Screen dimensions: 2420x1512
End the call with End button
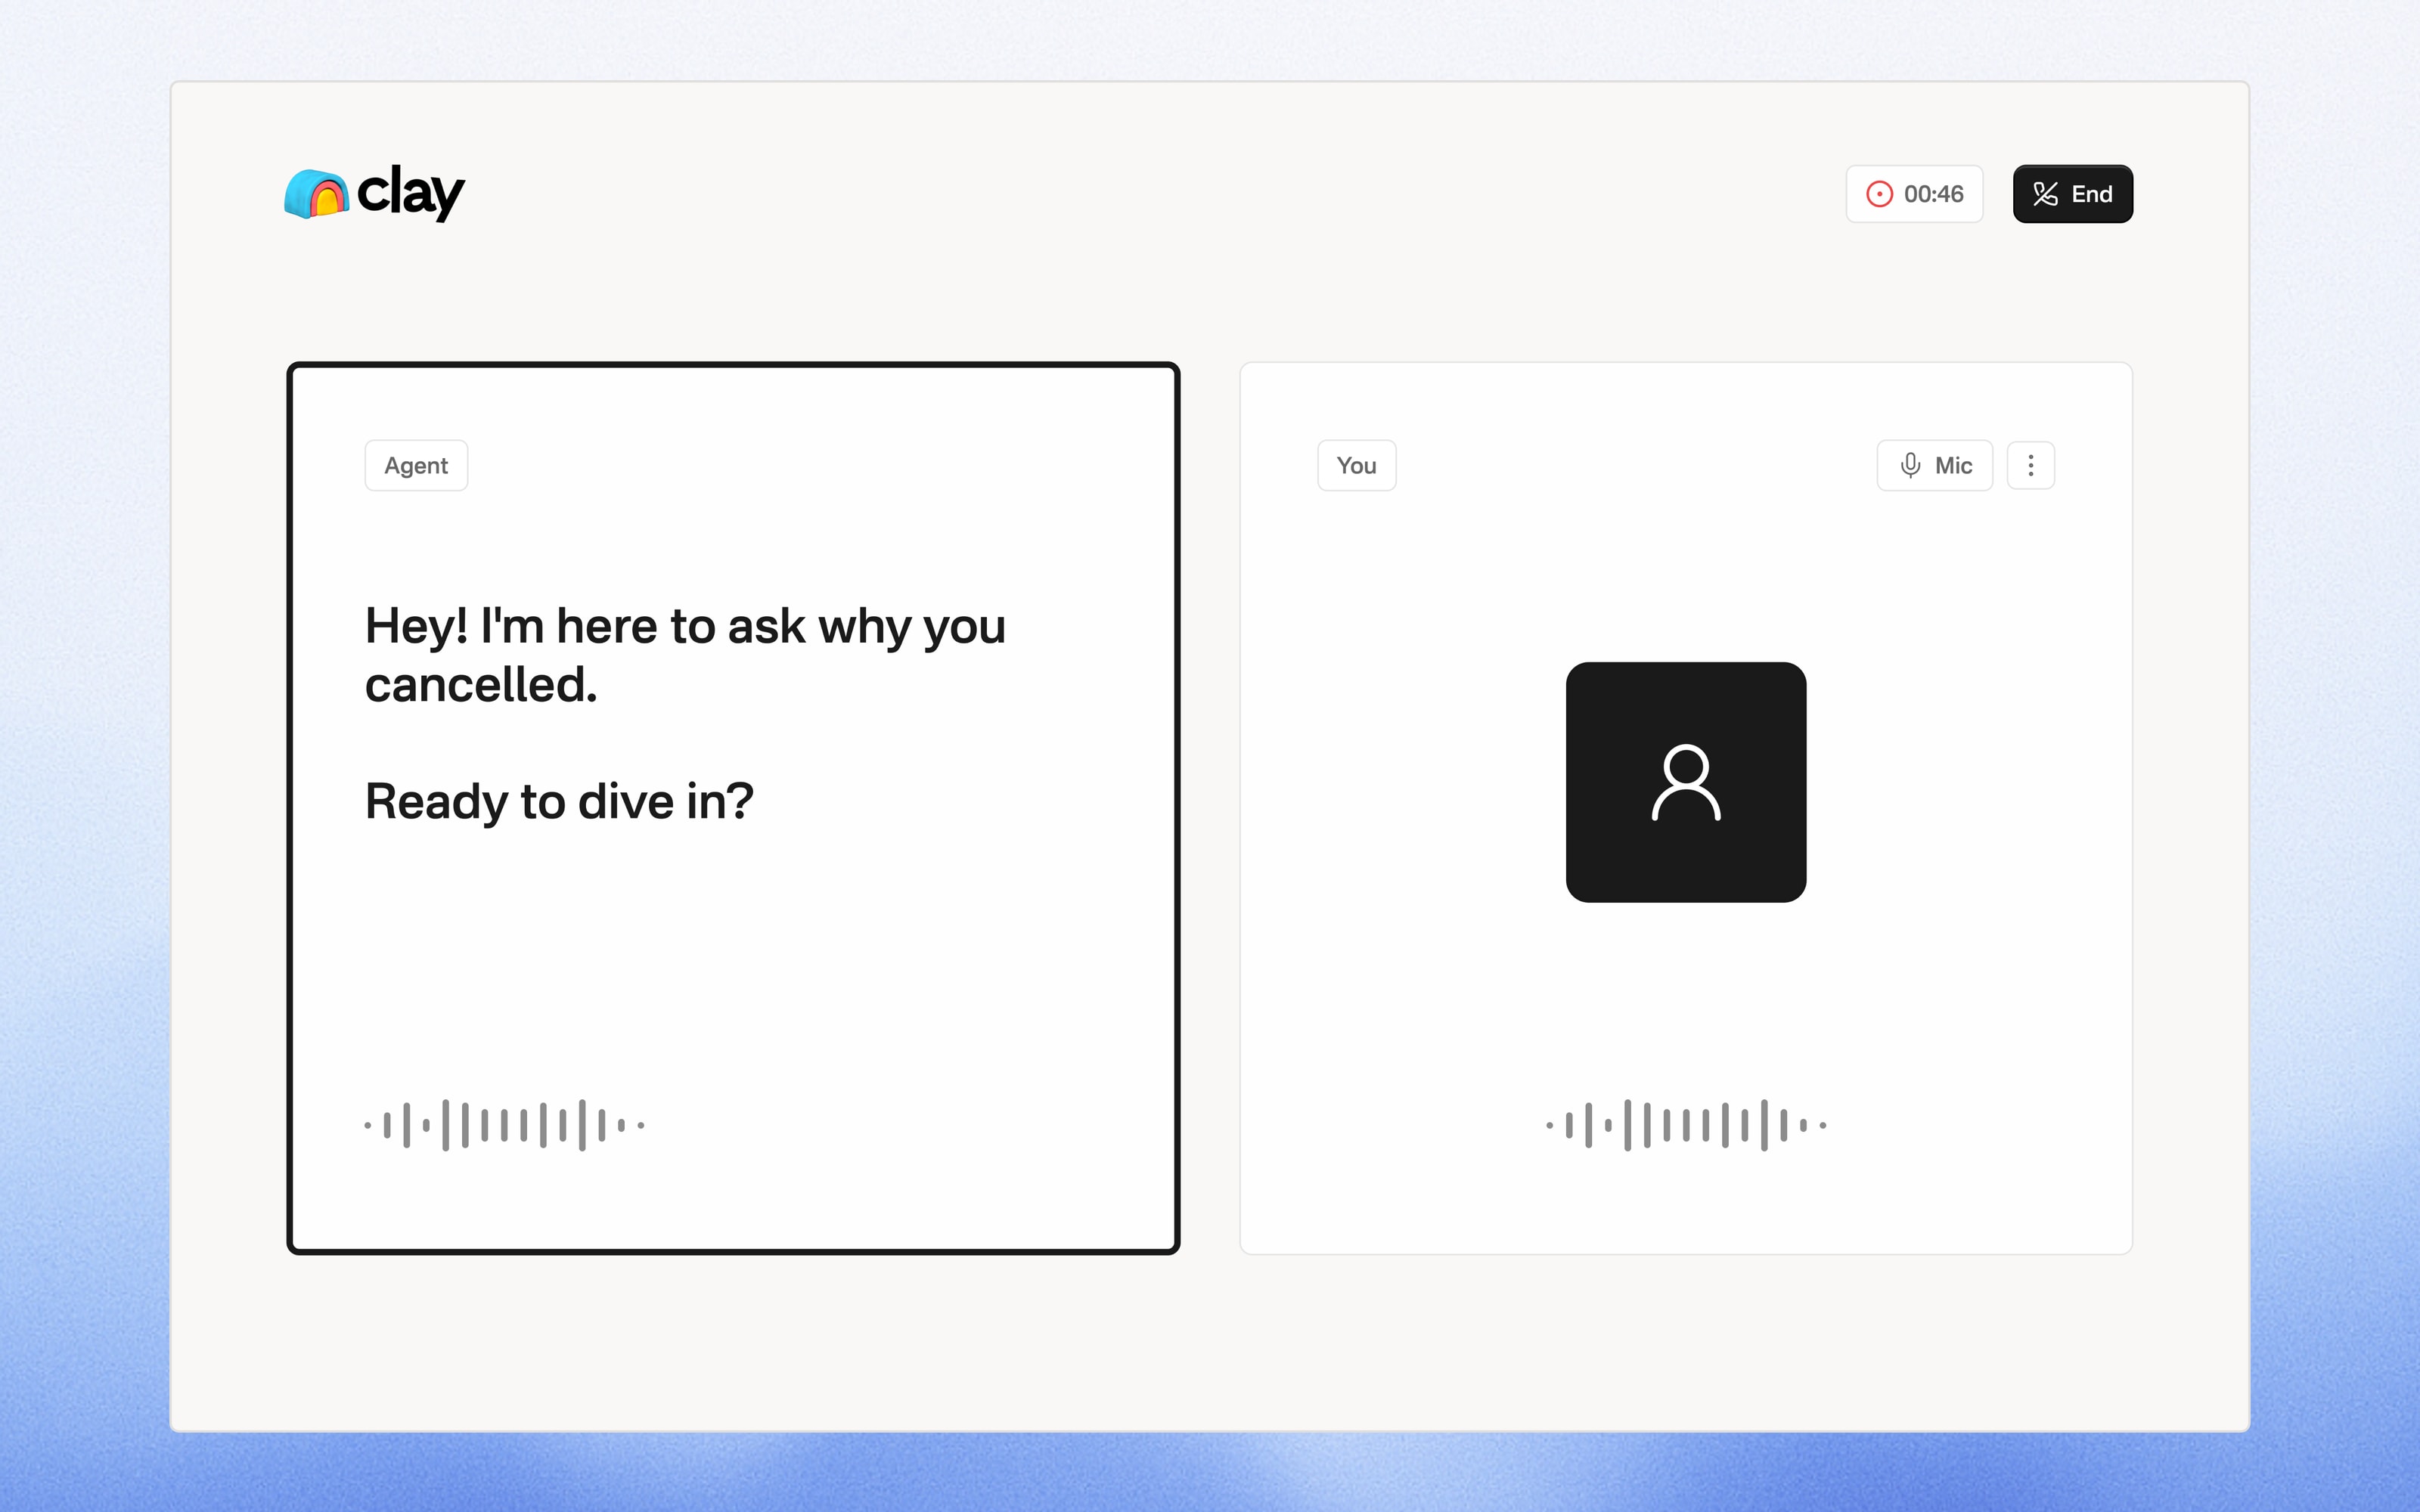[x=2072, y=194]
